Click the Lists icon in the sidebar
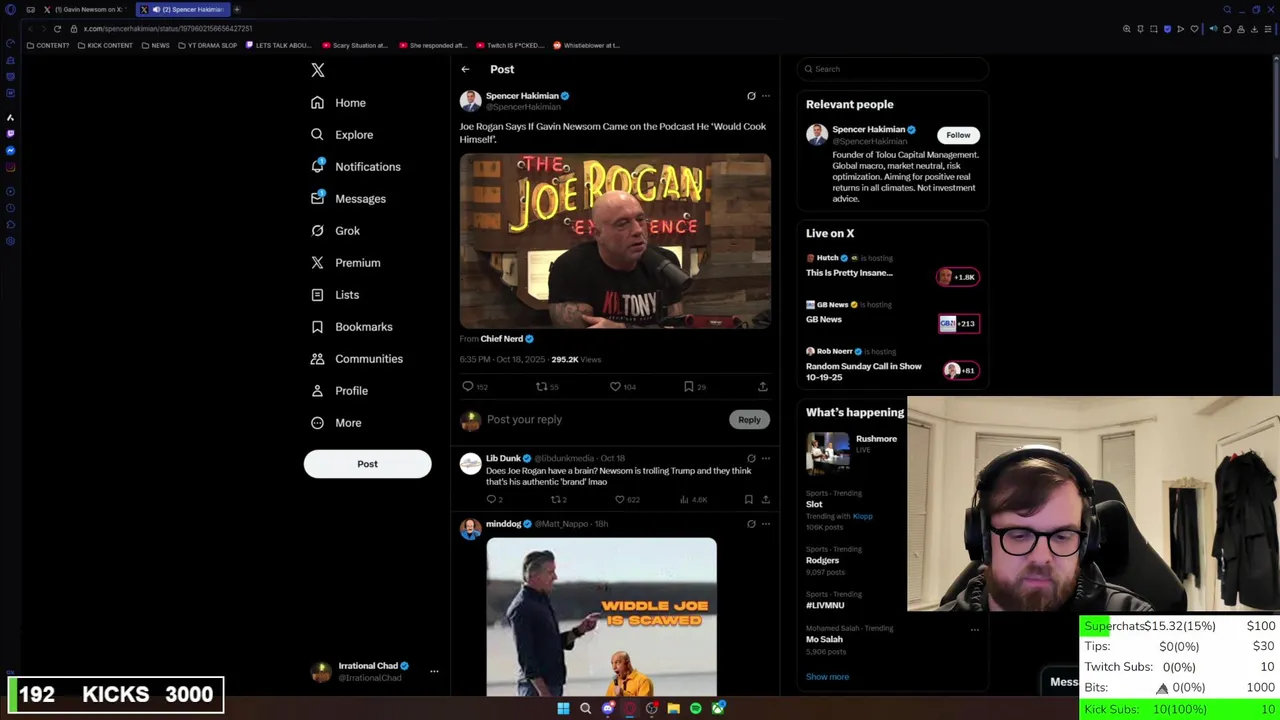1280x720 pixels. click(317, 295)
